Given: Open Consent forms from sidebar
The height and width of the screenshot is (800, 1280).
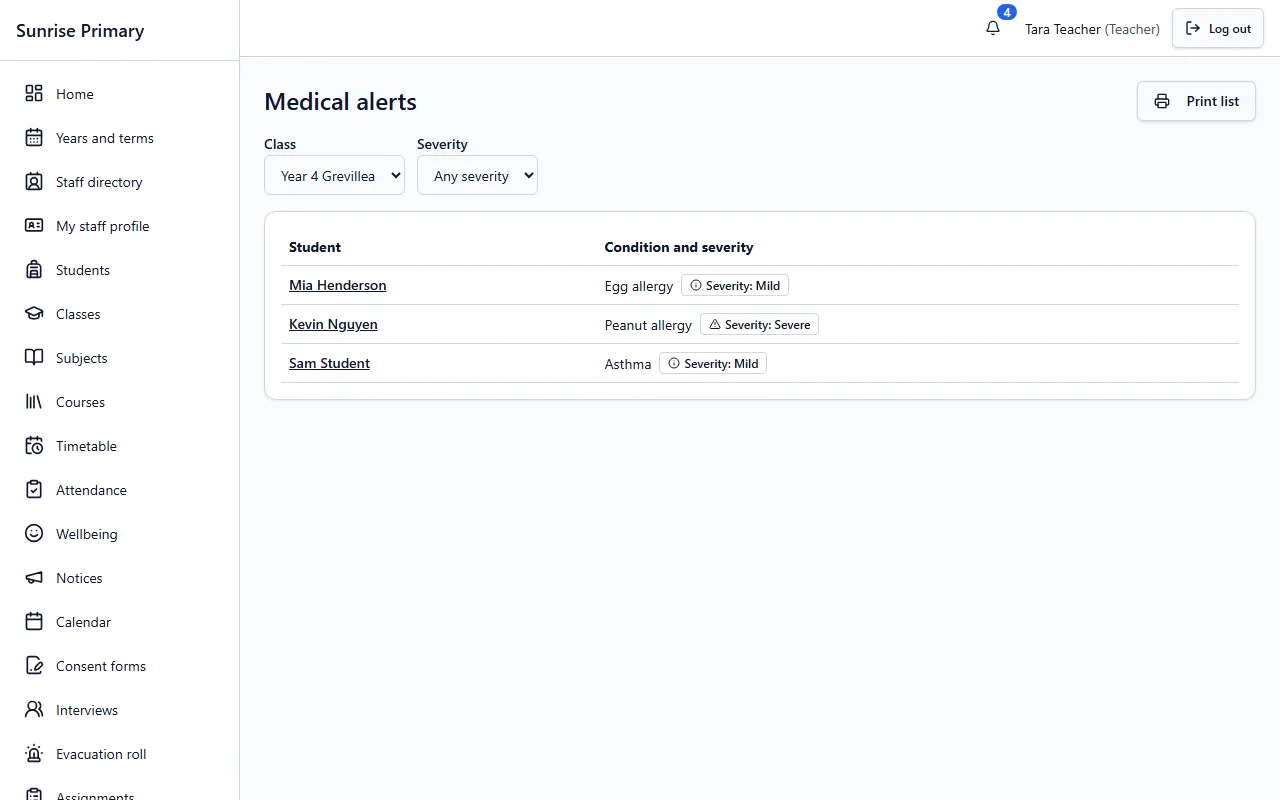Looking at the screenshot, I should (120, 666).
